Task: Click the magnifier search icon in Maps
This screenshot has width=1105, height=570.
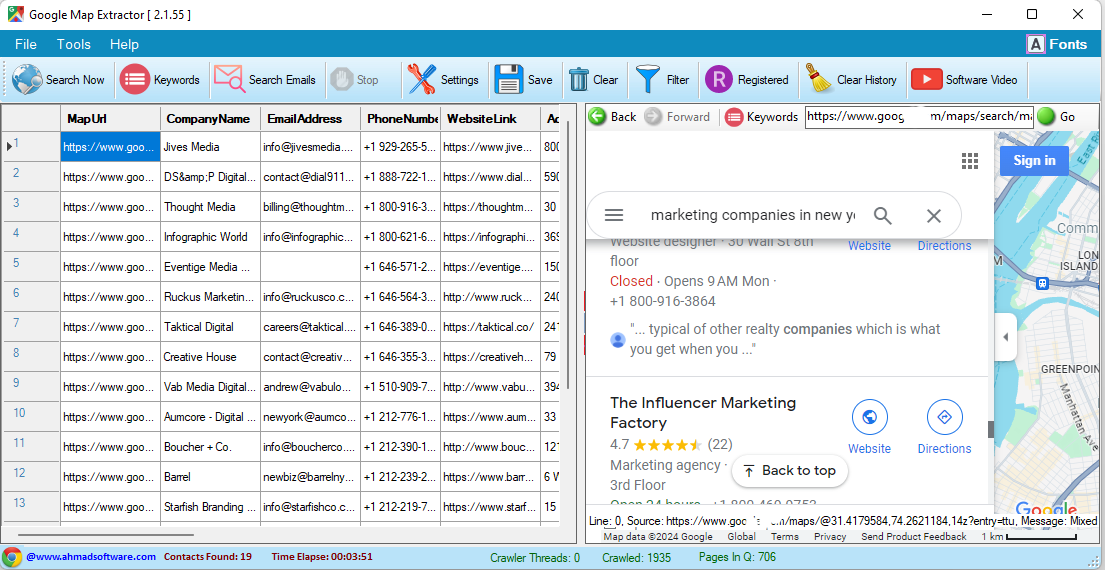Action: click(882, 216)
